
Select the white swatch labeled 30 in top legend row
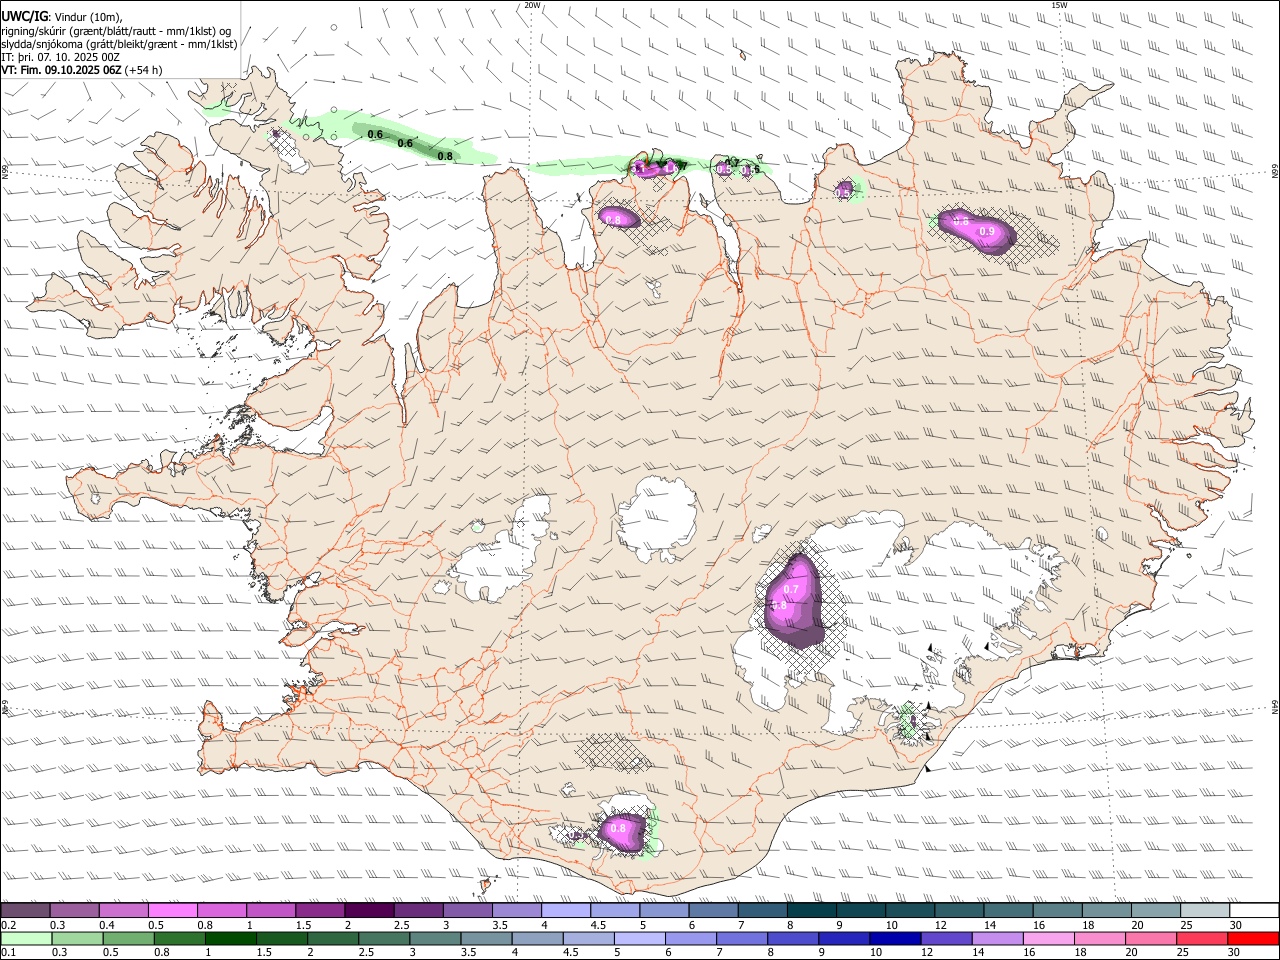pos(1254,911)
